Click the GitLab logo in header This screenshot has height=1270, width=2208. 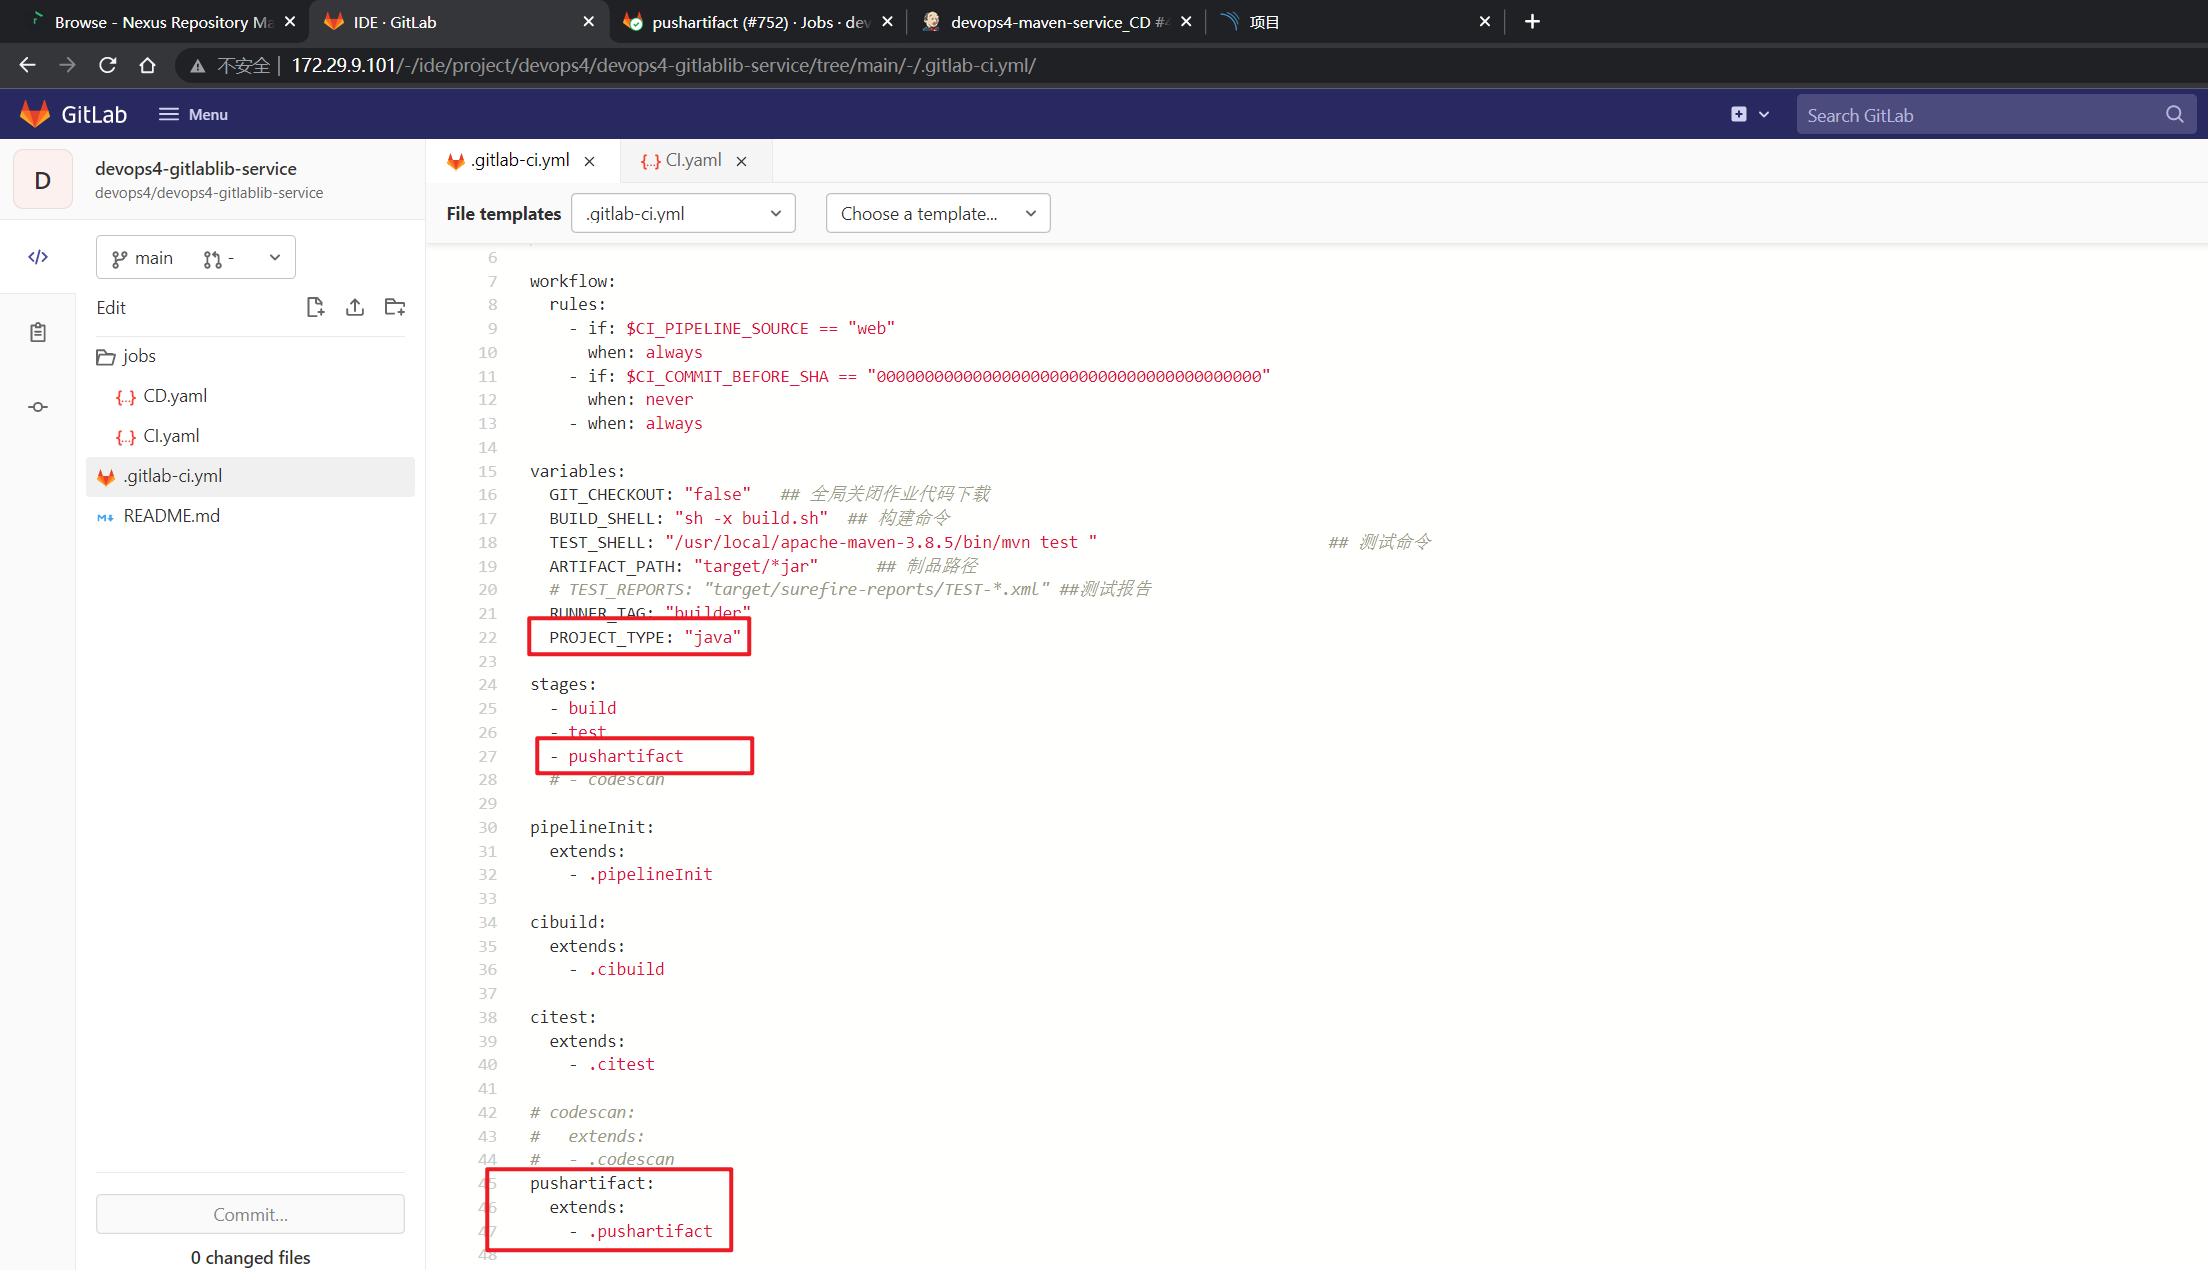point(73,114)
